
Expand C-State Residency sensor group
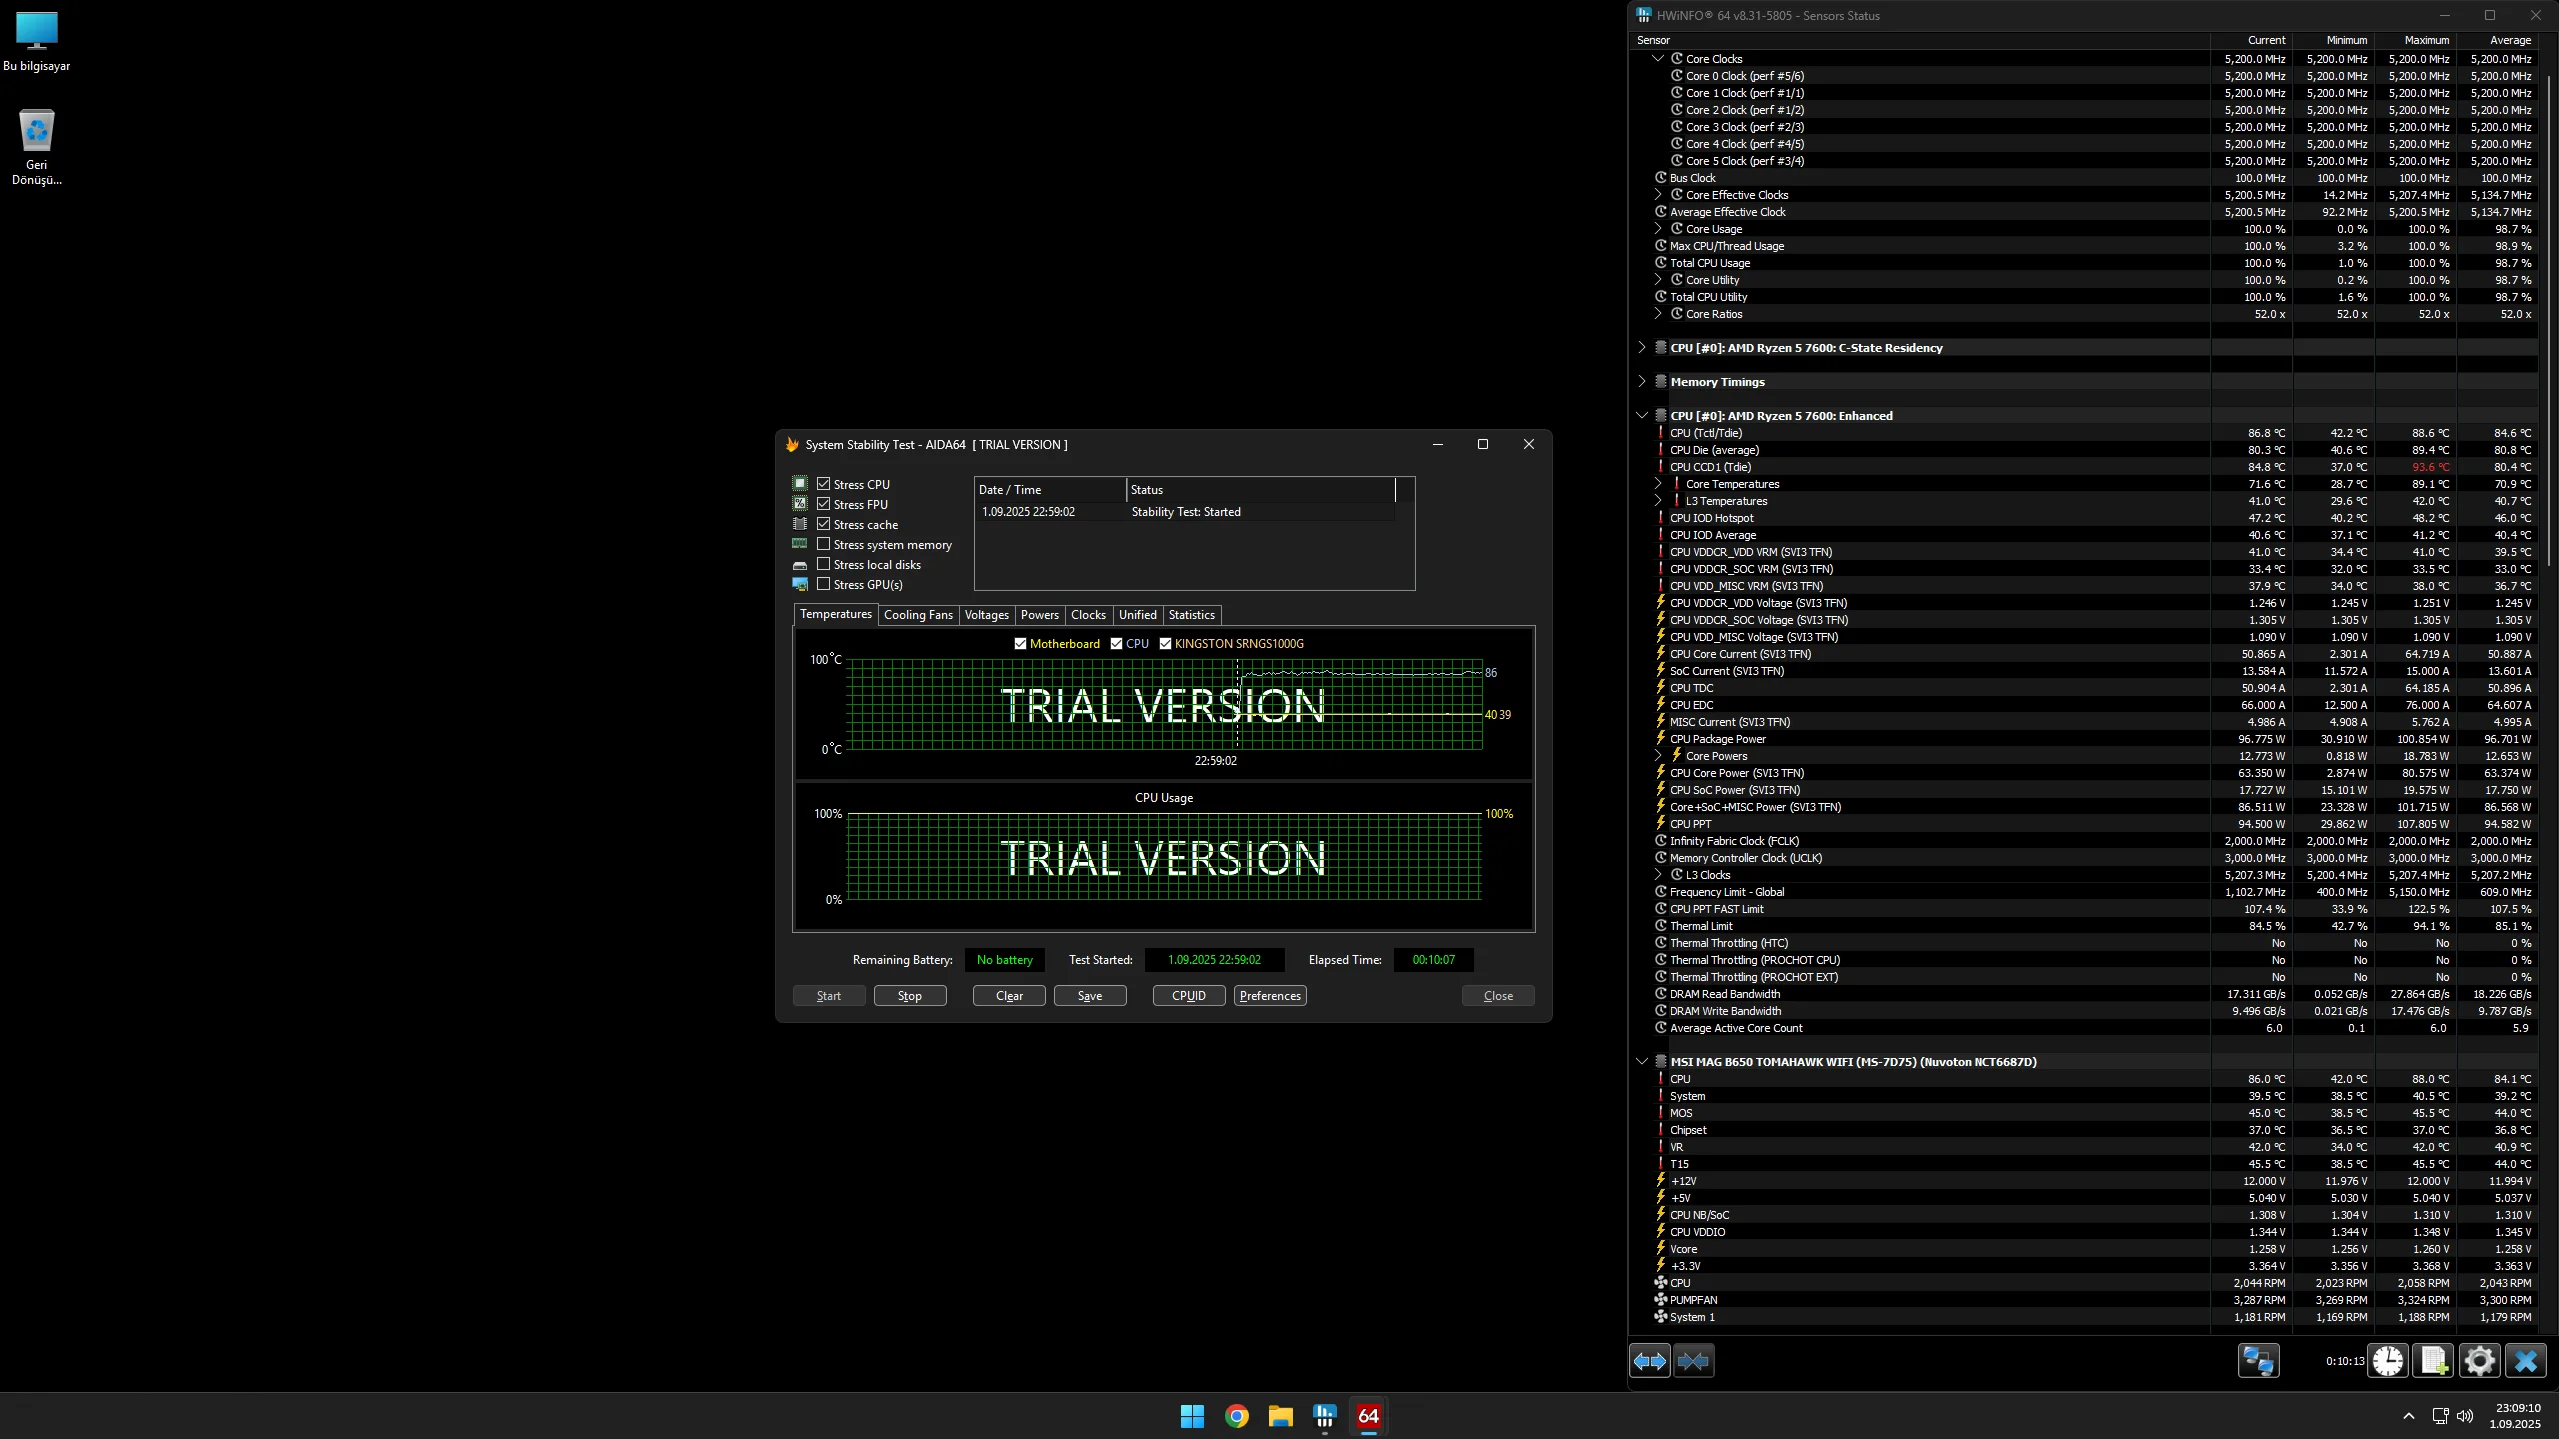(x=1641, y=348)
